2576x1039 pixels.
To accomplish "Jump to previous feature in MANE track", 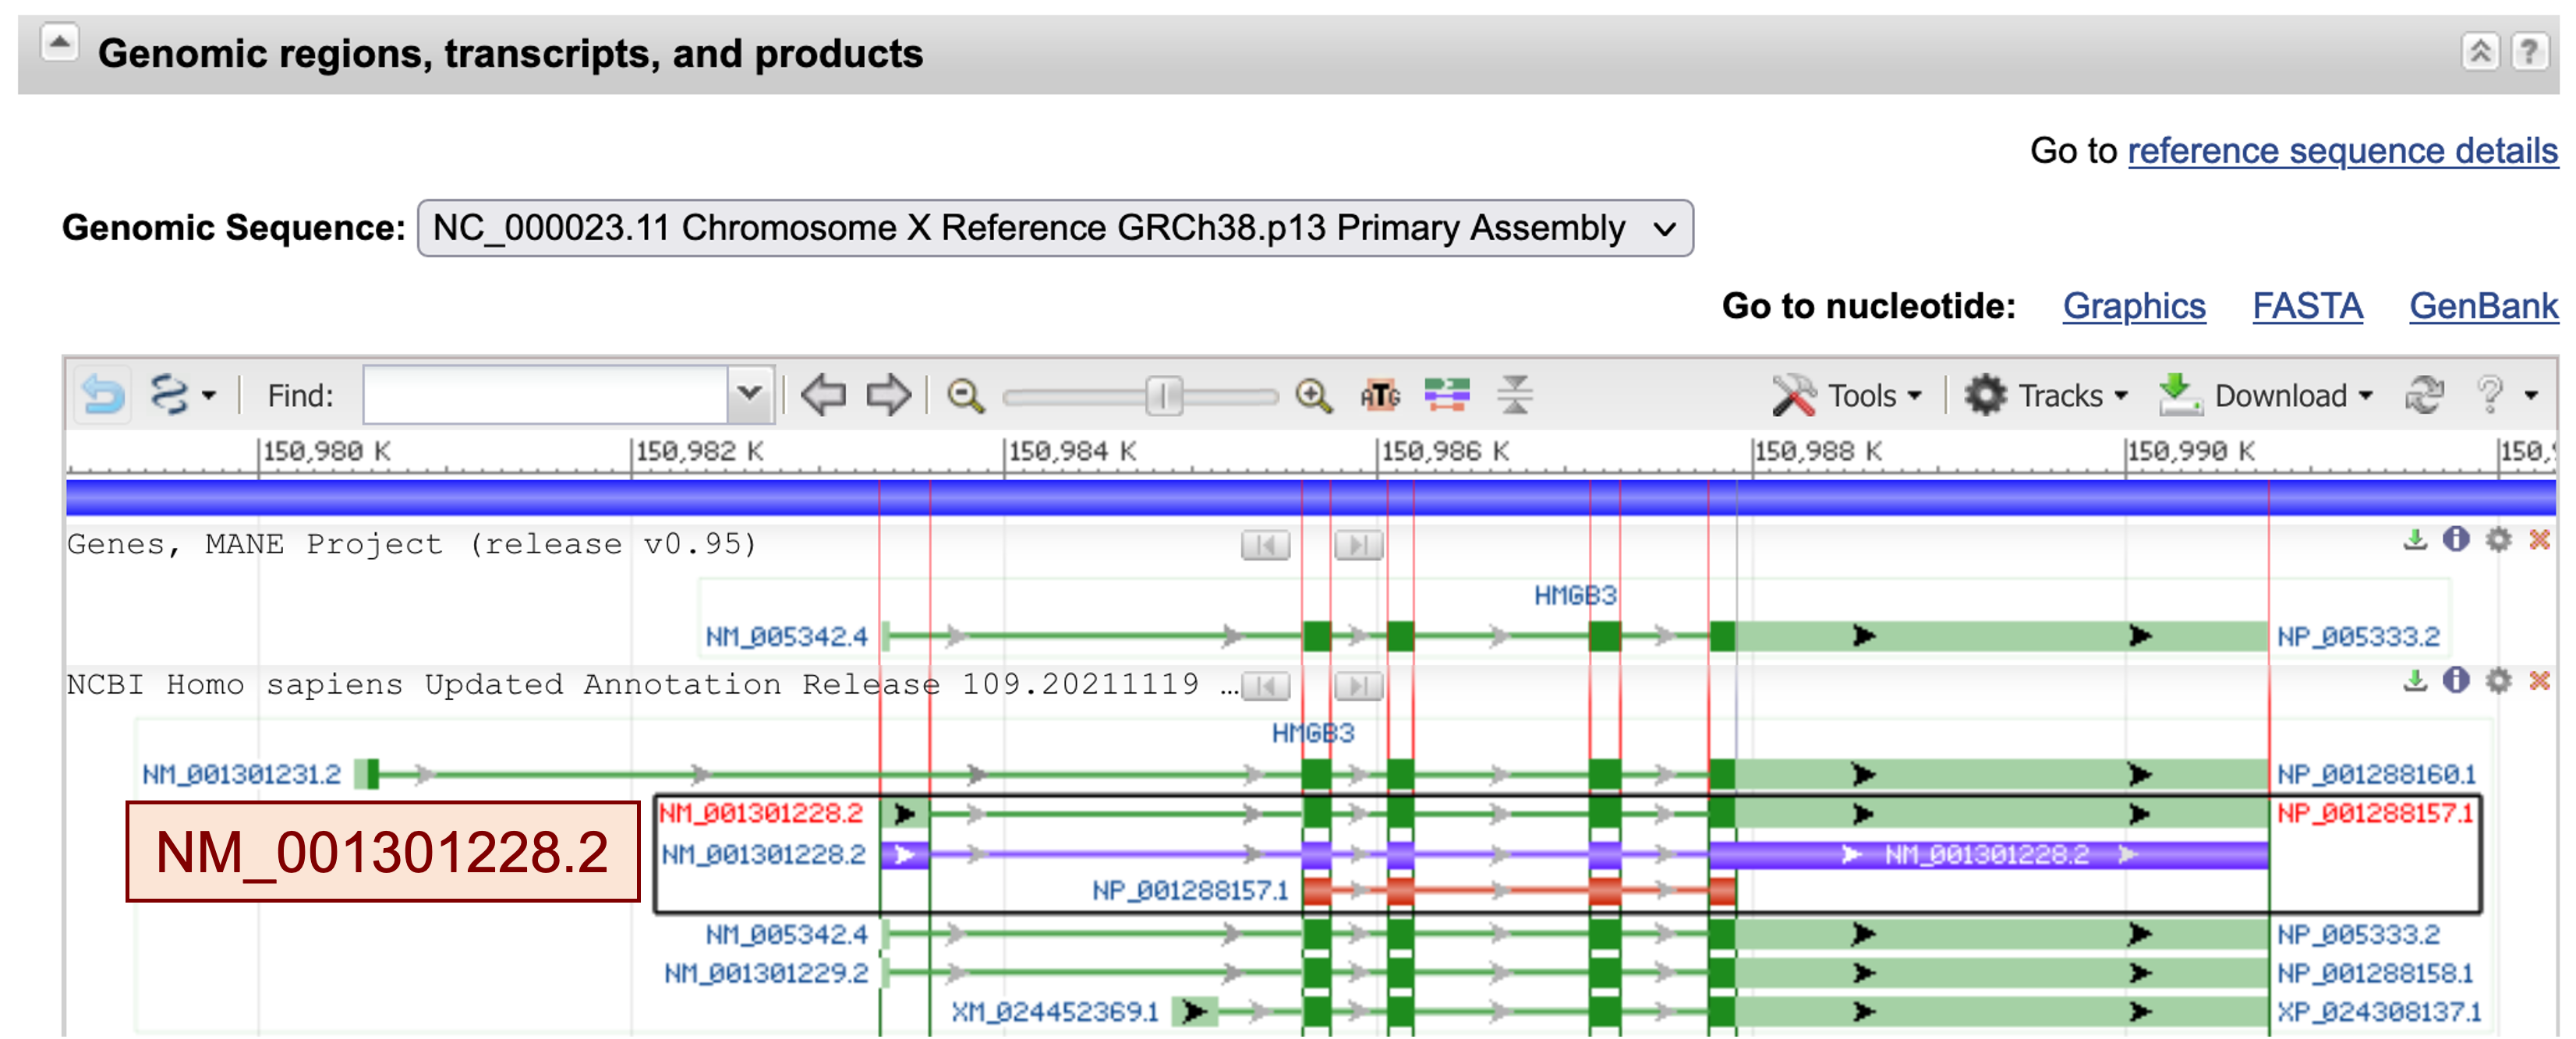I will coord(1265,545).
